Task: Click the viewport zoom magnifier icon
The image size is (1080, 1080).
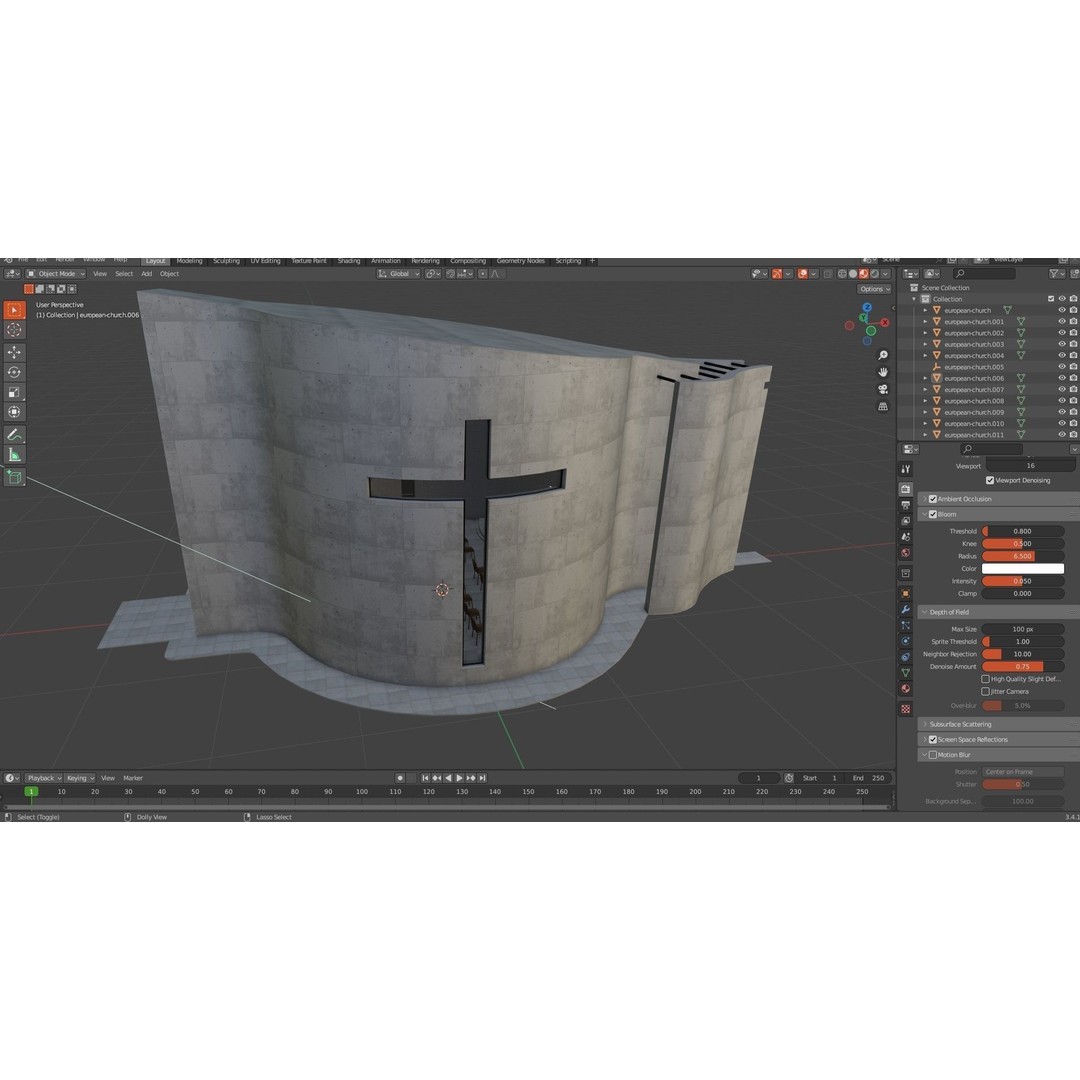Action: pyautogui.click(x=882, y=355)
